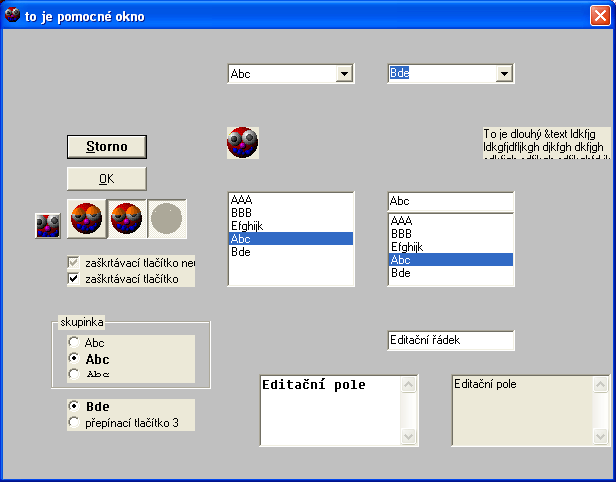Click the clown icon in the title bar

click(x=13, y=15)
